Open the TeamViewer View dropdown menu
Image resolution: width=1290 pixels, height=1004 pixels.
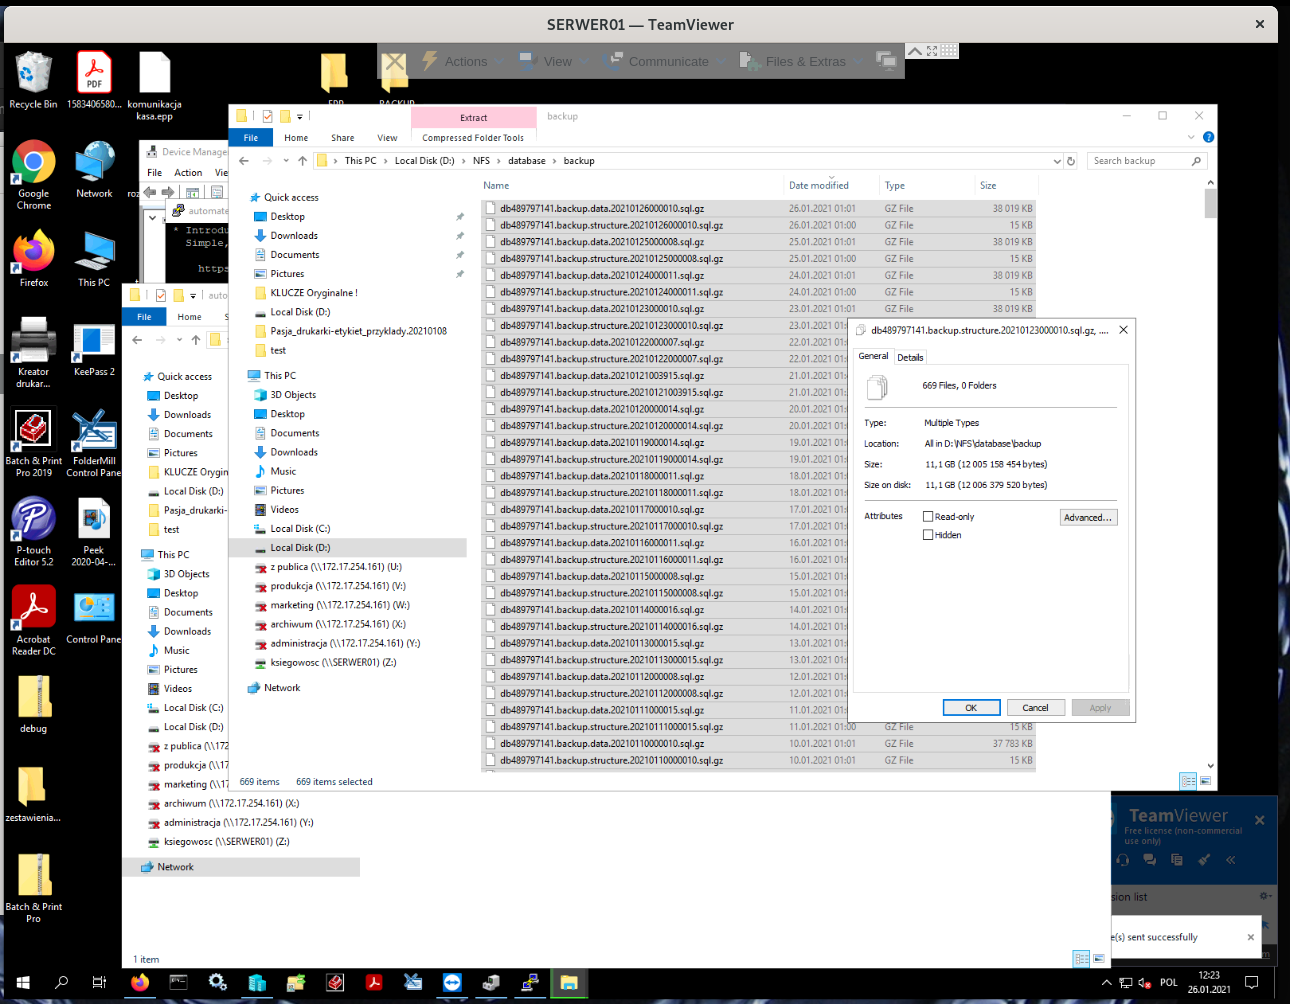556,61
